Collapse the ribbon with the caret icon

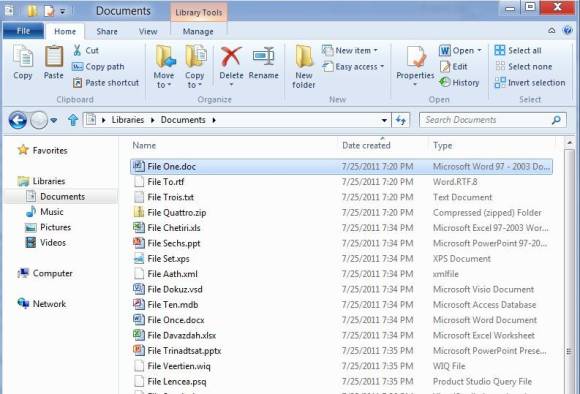point(552,31)
